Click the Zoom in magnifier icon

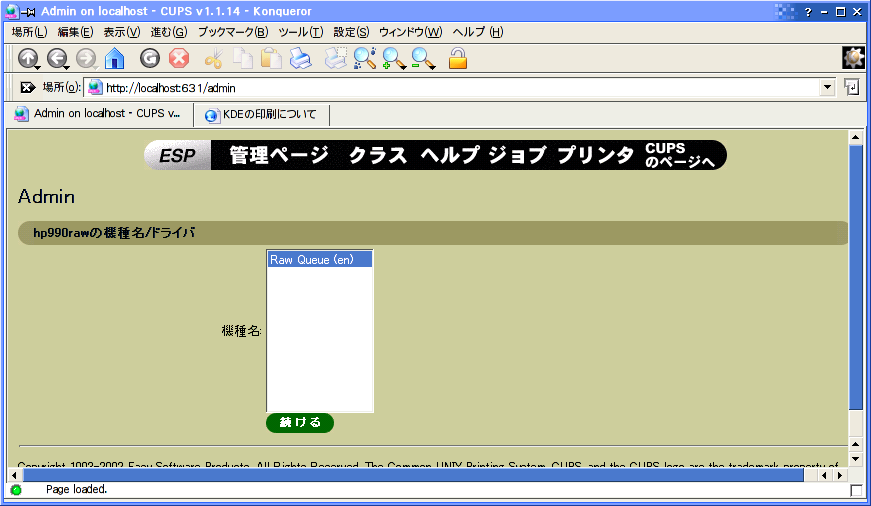394,59
